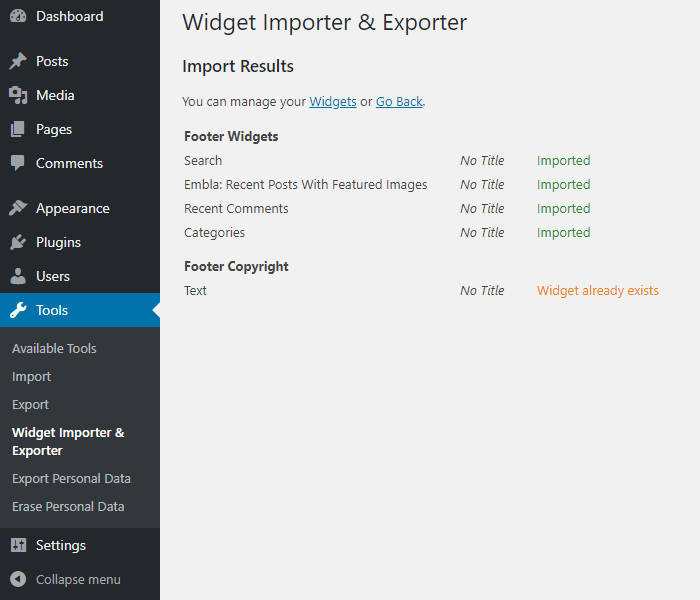Click Imported status for Recent Comments

point(563,208)
